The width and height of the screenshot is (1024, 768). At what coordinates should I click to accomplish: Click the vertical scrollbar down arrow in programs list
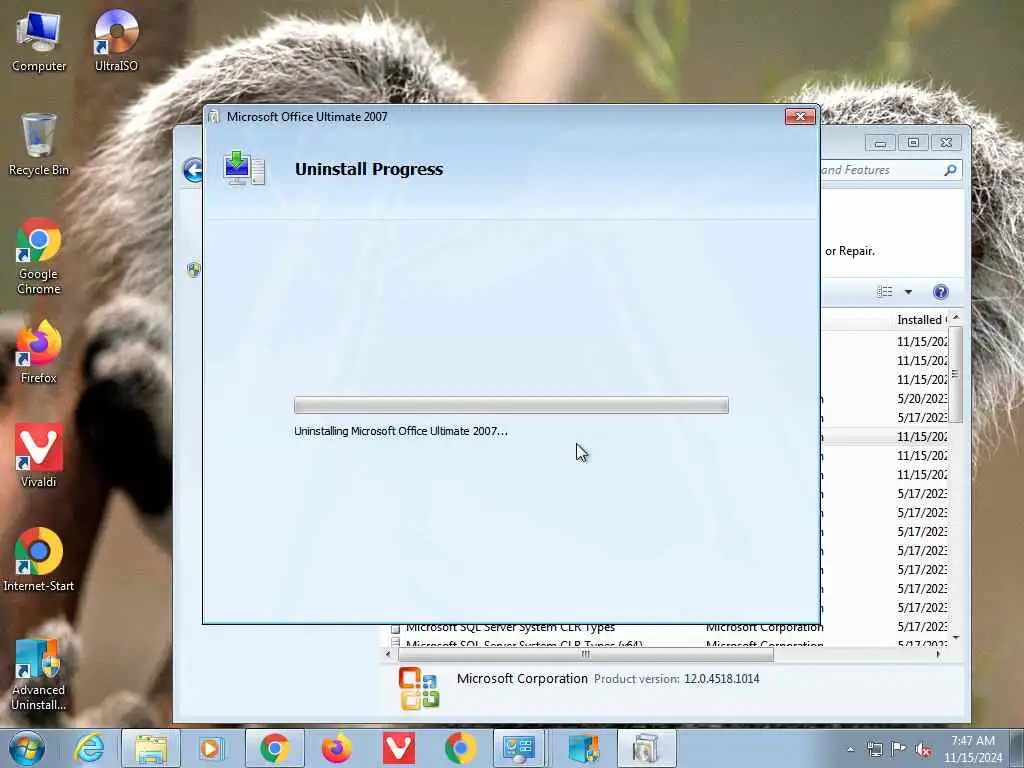(x=955, y=637)
